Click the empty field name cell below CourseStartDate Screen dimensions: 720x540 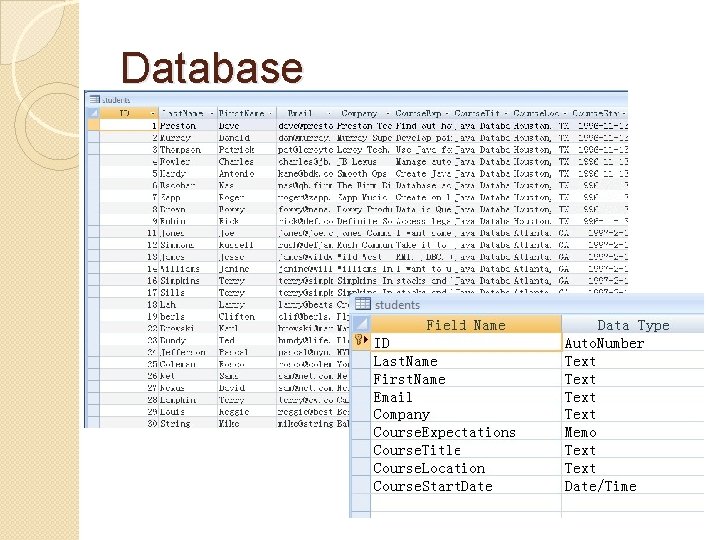point(466,503)
